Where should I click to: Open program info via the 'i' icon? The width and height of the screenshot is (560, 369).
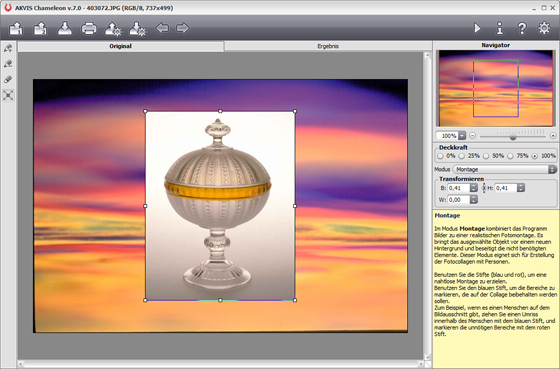click(x=500, y=28)
